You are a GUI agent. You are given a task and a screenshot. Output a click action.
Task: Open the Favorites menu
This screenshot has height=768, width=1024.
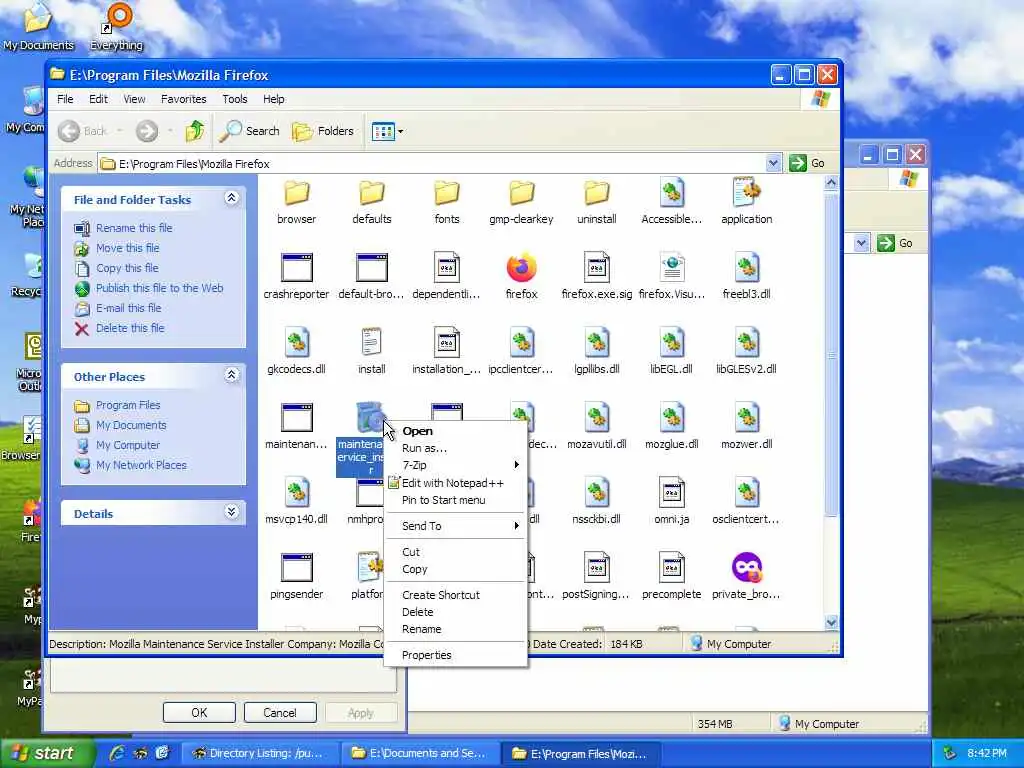click(x=184, y=99)
